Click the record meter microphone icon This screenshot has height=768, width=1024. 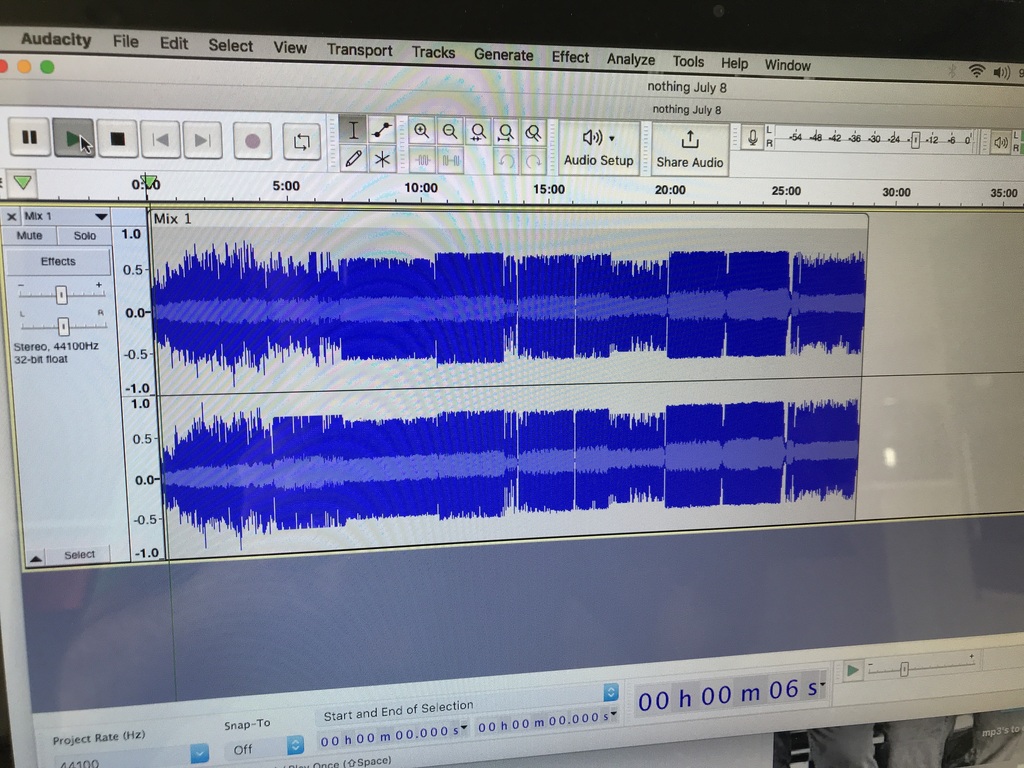752,138
